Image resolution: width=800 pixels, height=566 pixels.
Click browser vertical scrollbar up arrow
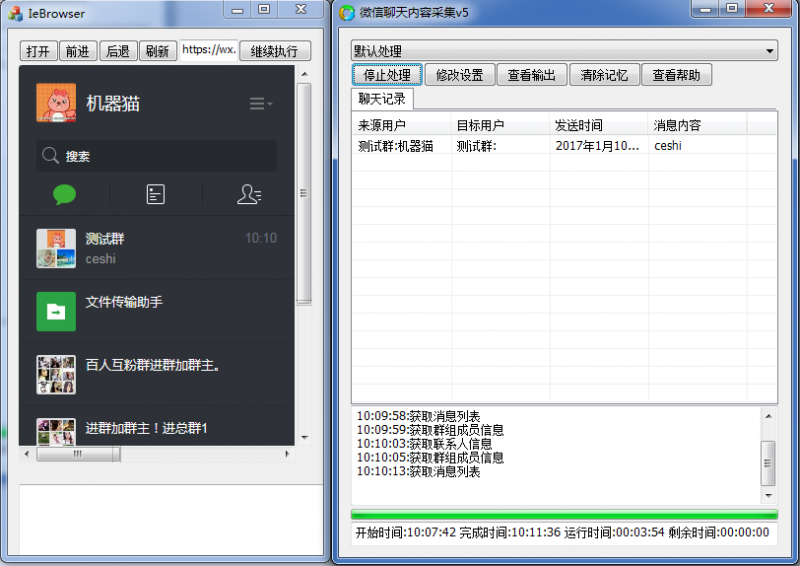pos(305,74)
